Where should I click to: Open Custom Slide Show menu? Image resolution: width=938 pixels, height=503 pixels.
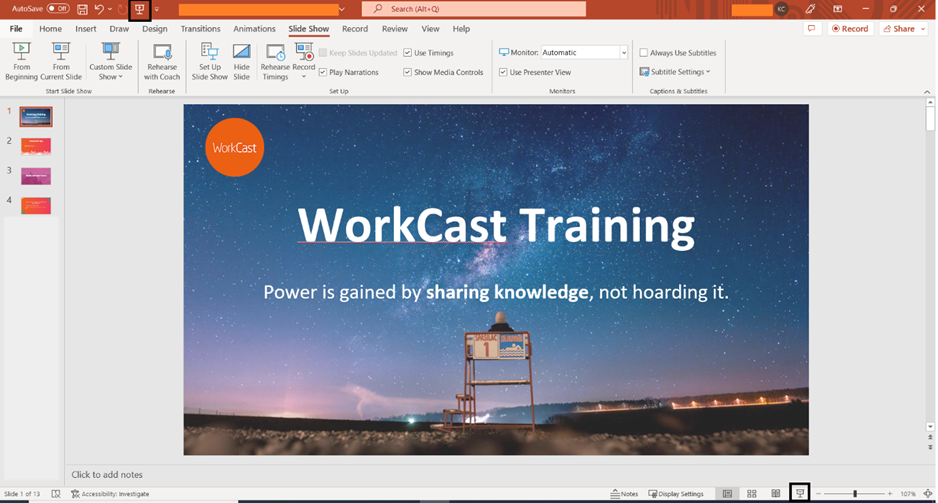point(111,61)
